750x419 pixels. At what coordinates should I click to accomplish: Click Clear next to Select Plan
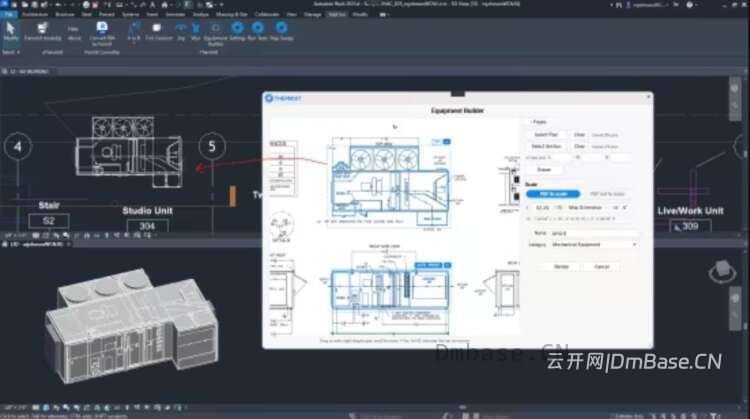coord(579,135)
